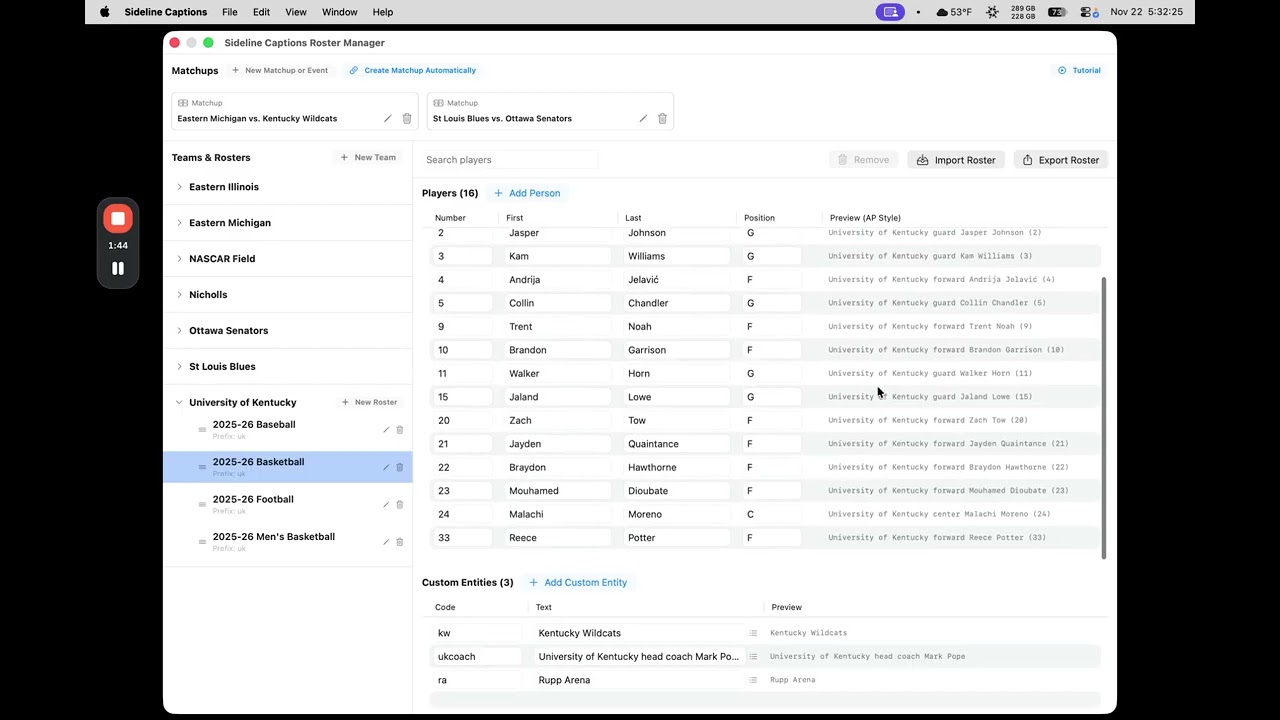Click the weather 53°F menu bar item
This screenshot has height=720, width=1280.
pos(954,12)
